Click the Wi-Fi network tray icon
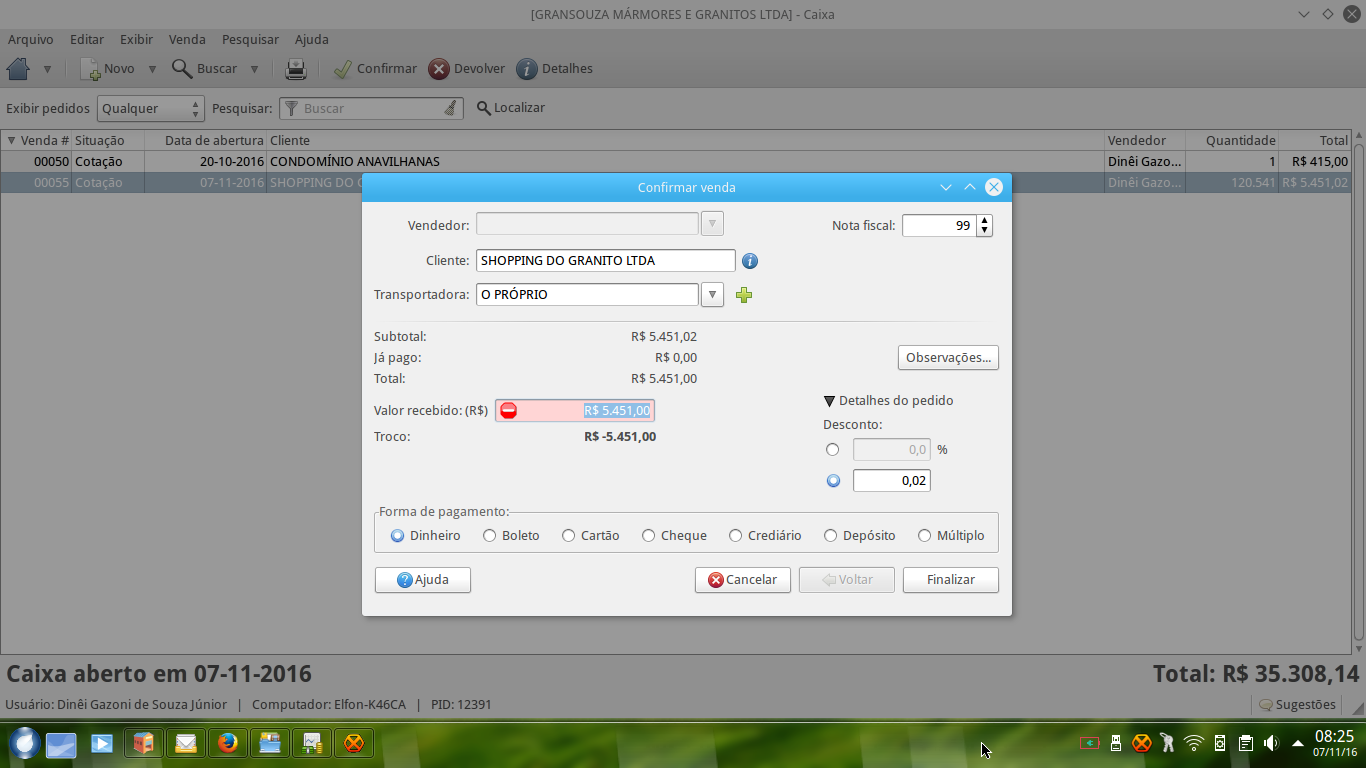 tap(1194, 743)
